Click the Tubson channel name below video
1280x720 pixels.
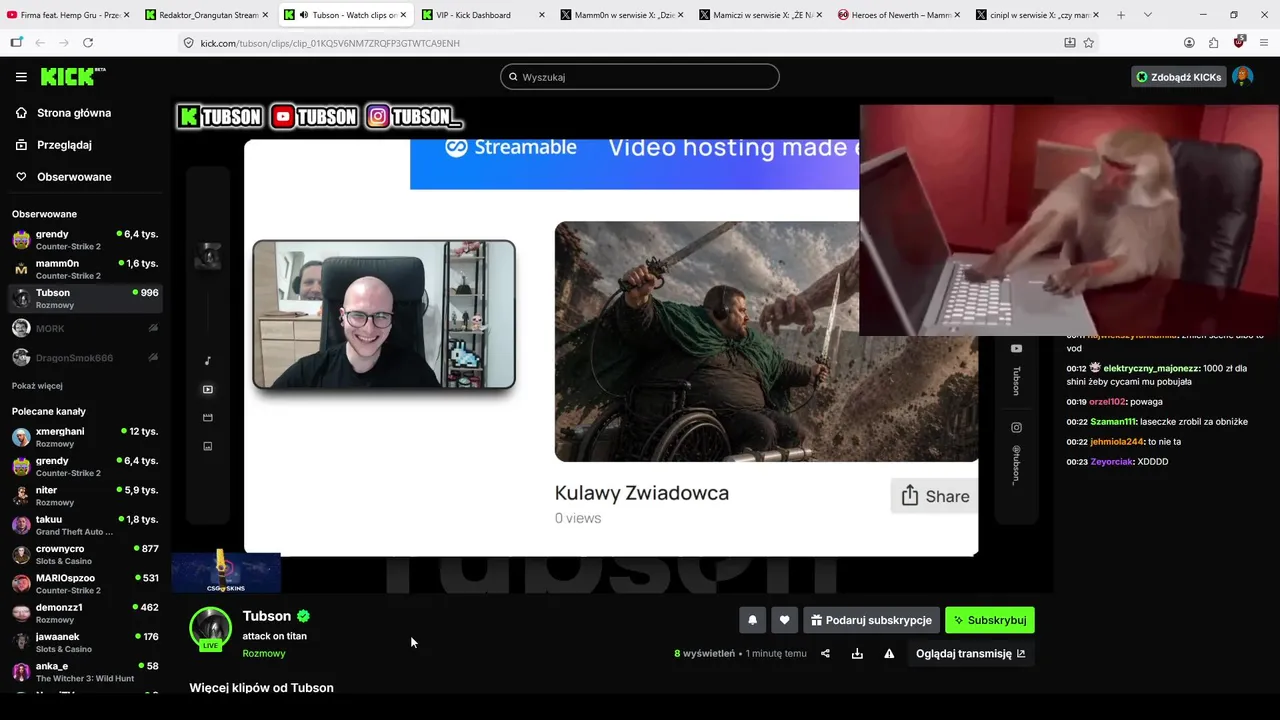coord(267,616)
